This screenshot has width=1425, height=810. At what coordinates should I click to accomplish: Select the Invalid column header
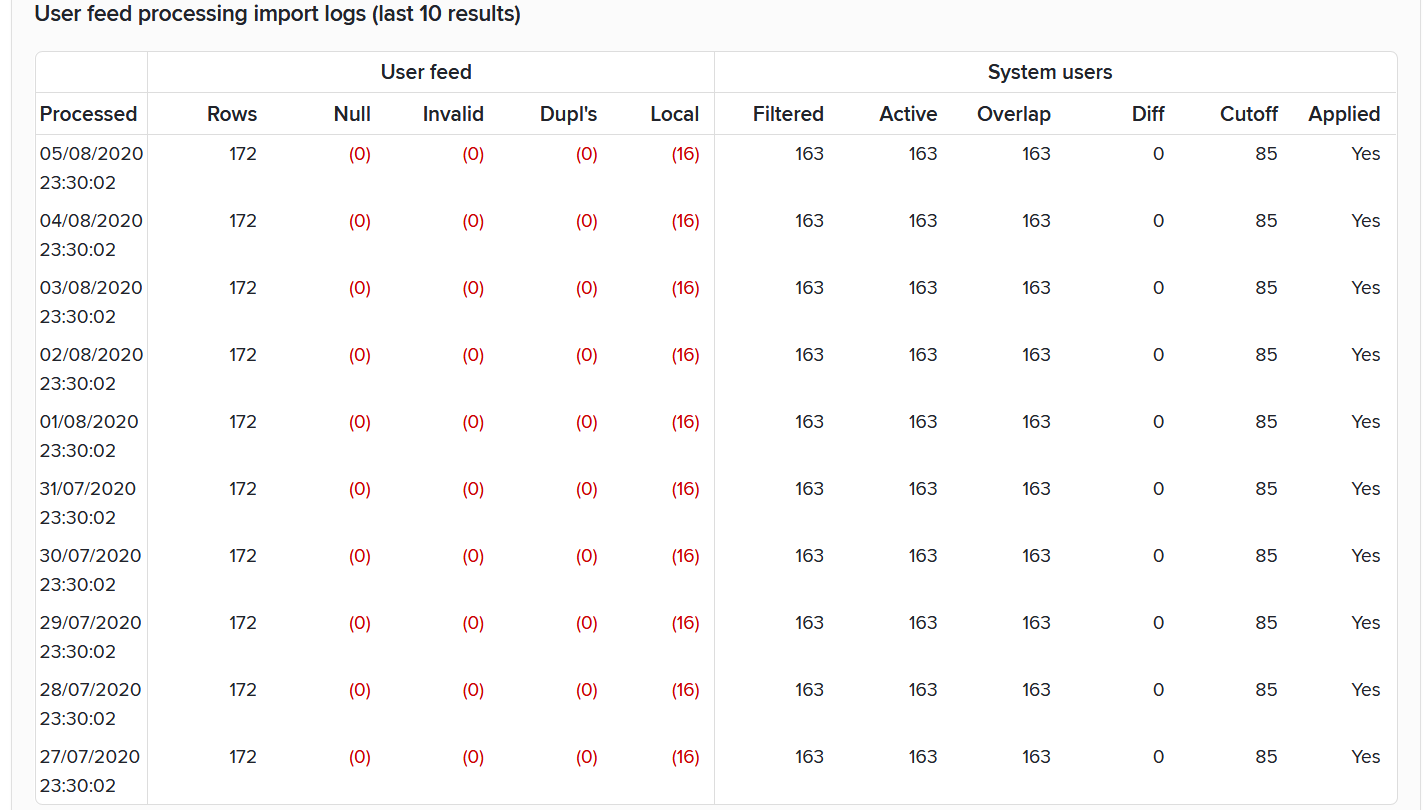[453, 114]
